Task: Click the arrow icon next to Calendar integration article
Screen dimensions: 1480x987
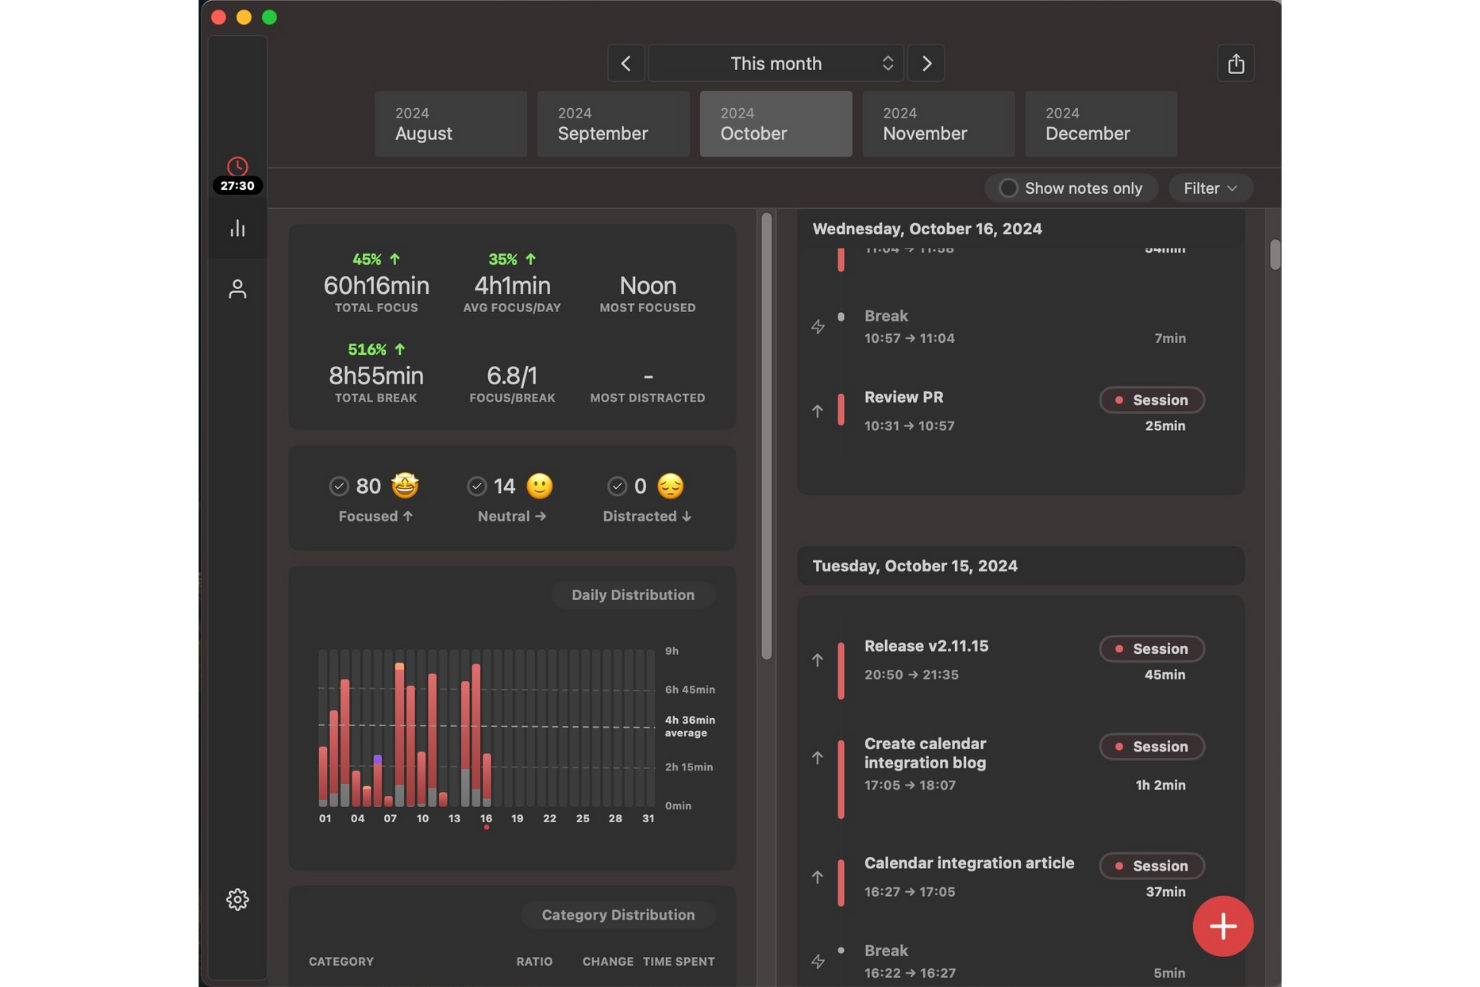Action: pyautogui.click(x=818, y=877)
